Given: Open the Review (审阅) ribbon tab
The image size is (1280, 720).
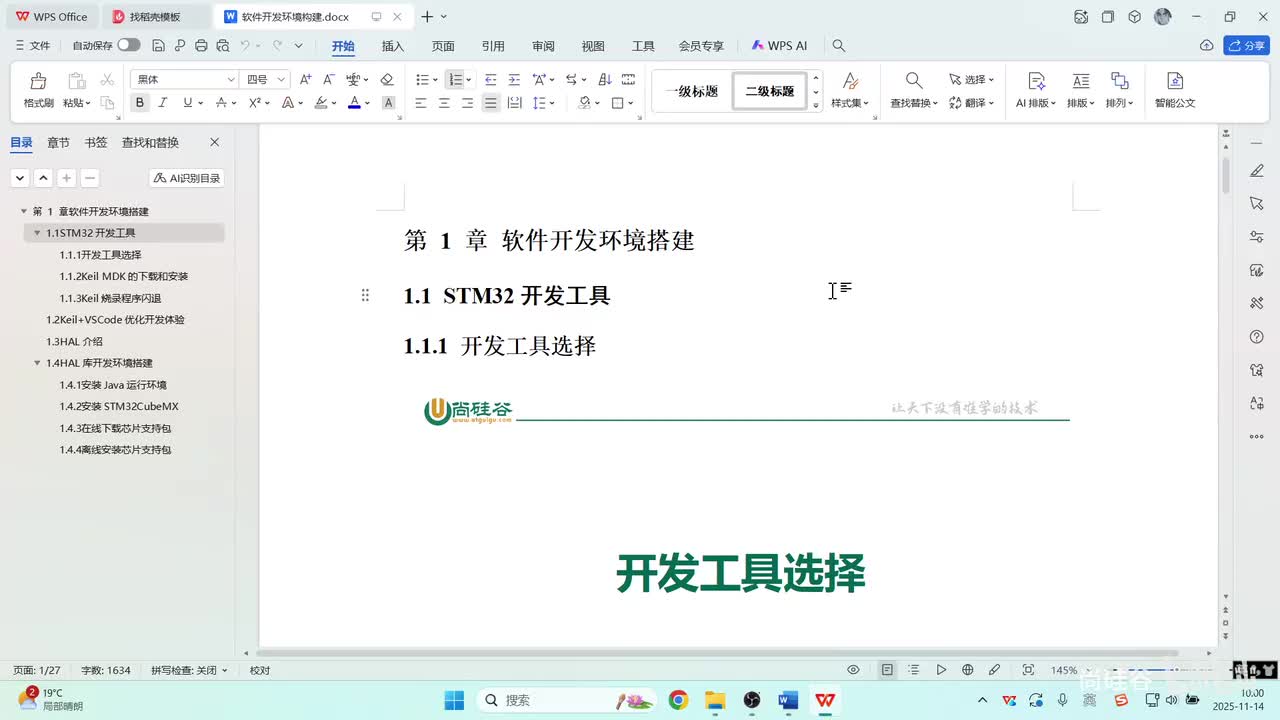Looking at the screenshot, I should [x=543, y=46].
